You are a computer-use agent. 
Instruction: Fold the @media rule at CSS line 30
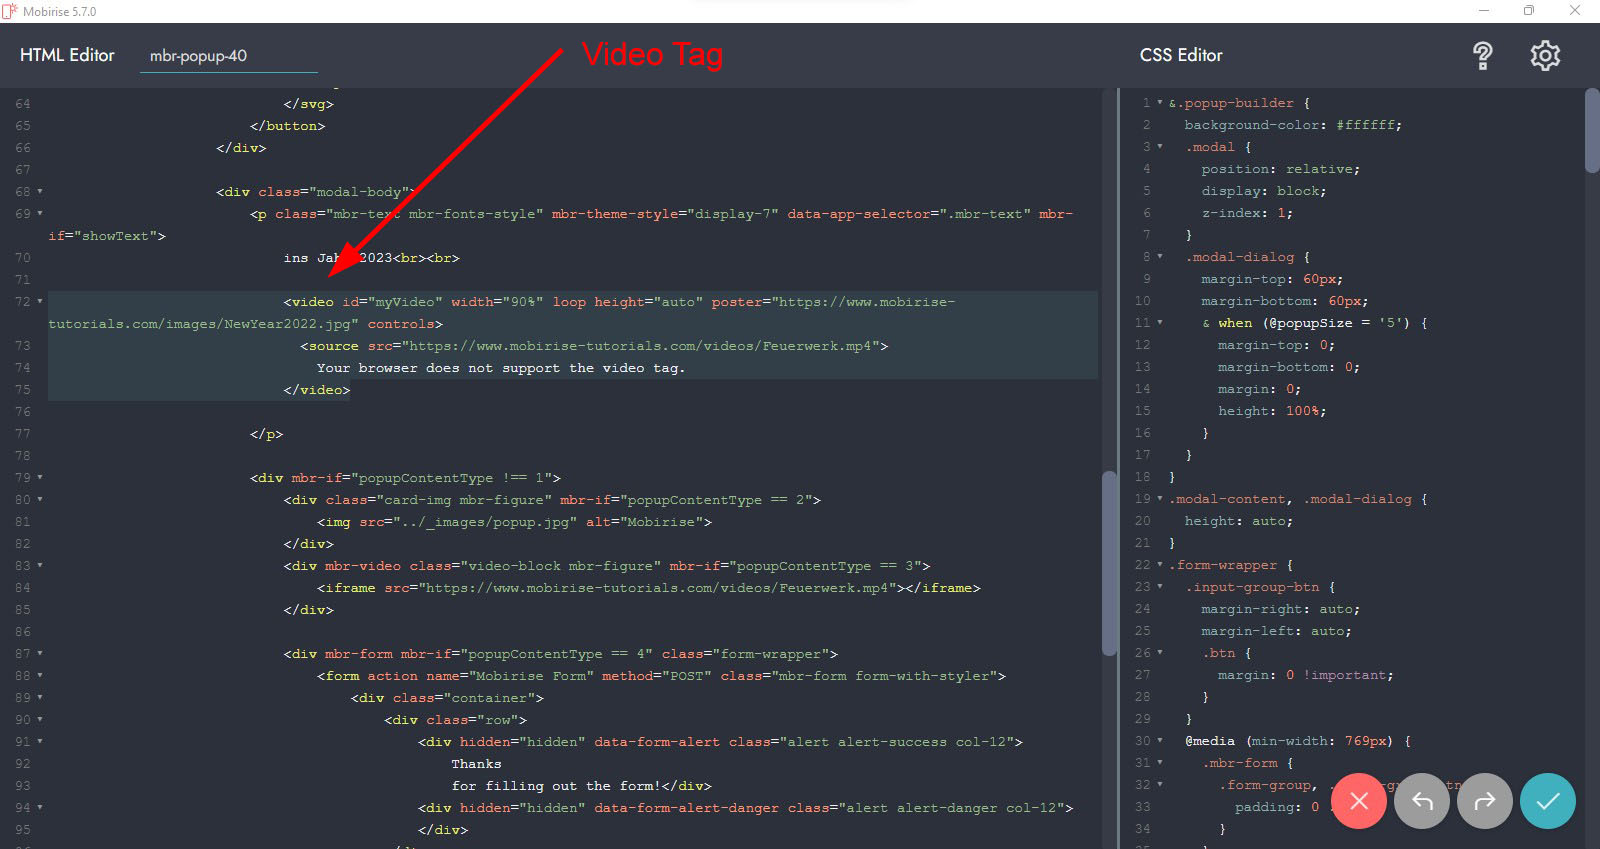[1160, 741]
